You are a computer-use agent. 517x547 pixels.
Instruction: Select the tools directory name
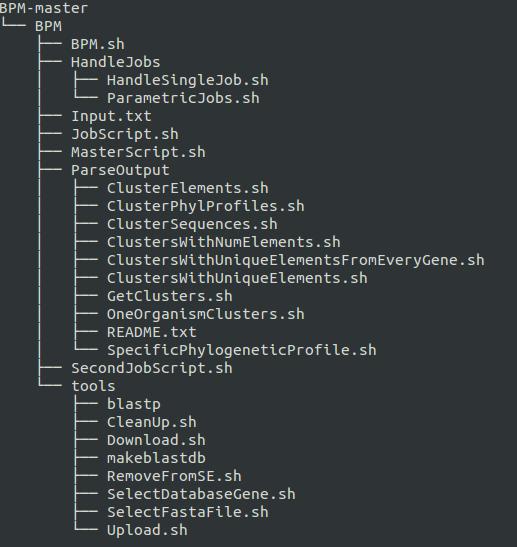[93, 386]
